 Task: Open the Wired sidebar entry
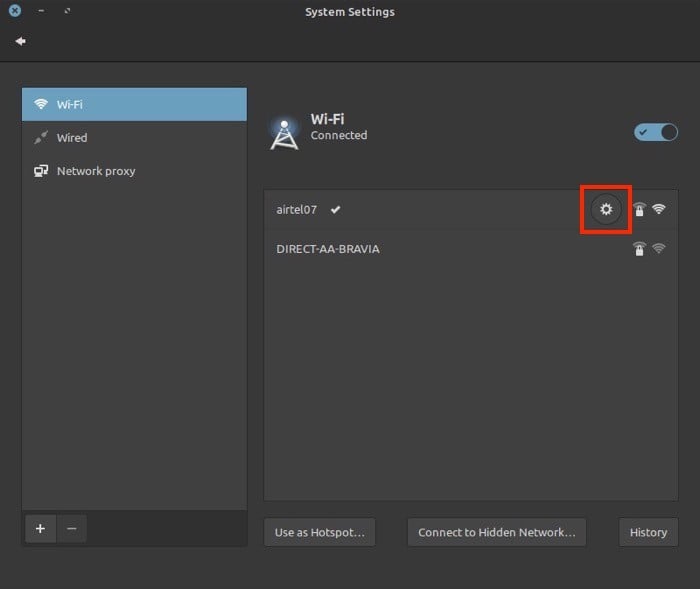[134, 138]
